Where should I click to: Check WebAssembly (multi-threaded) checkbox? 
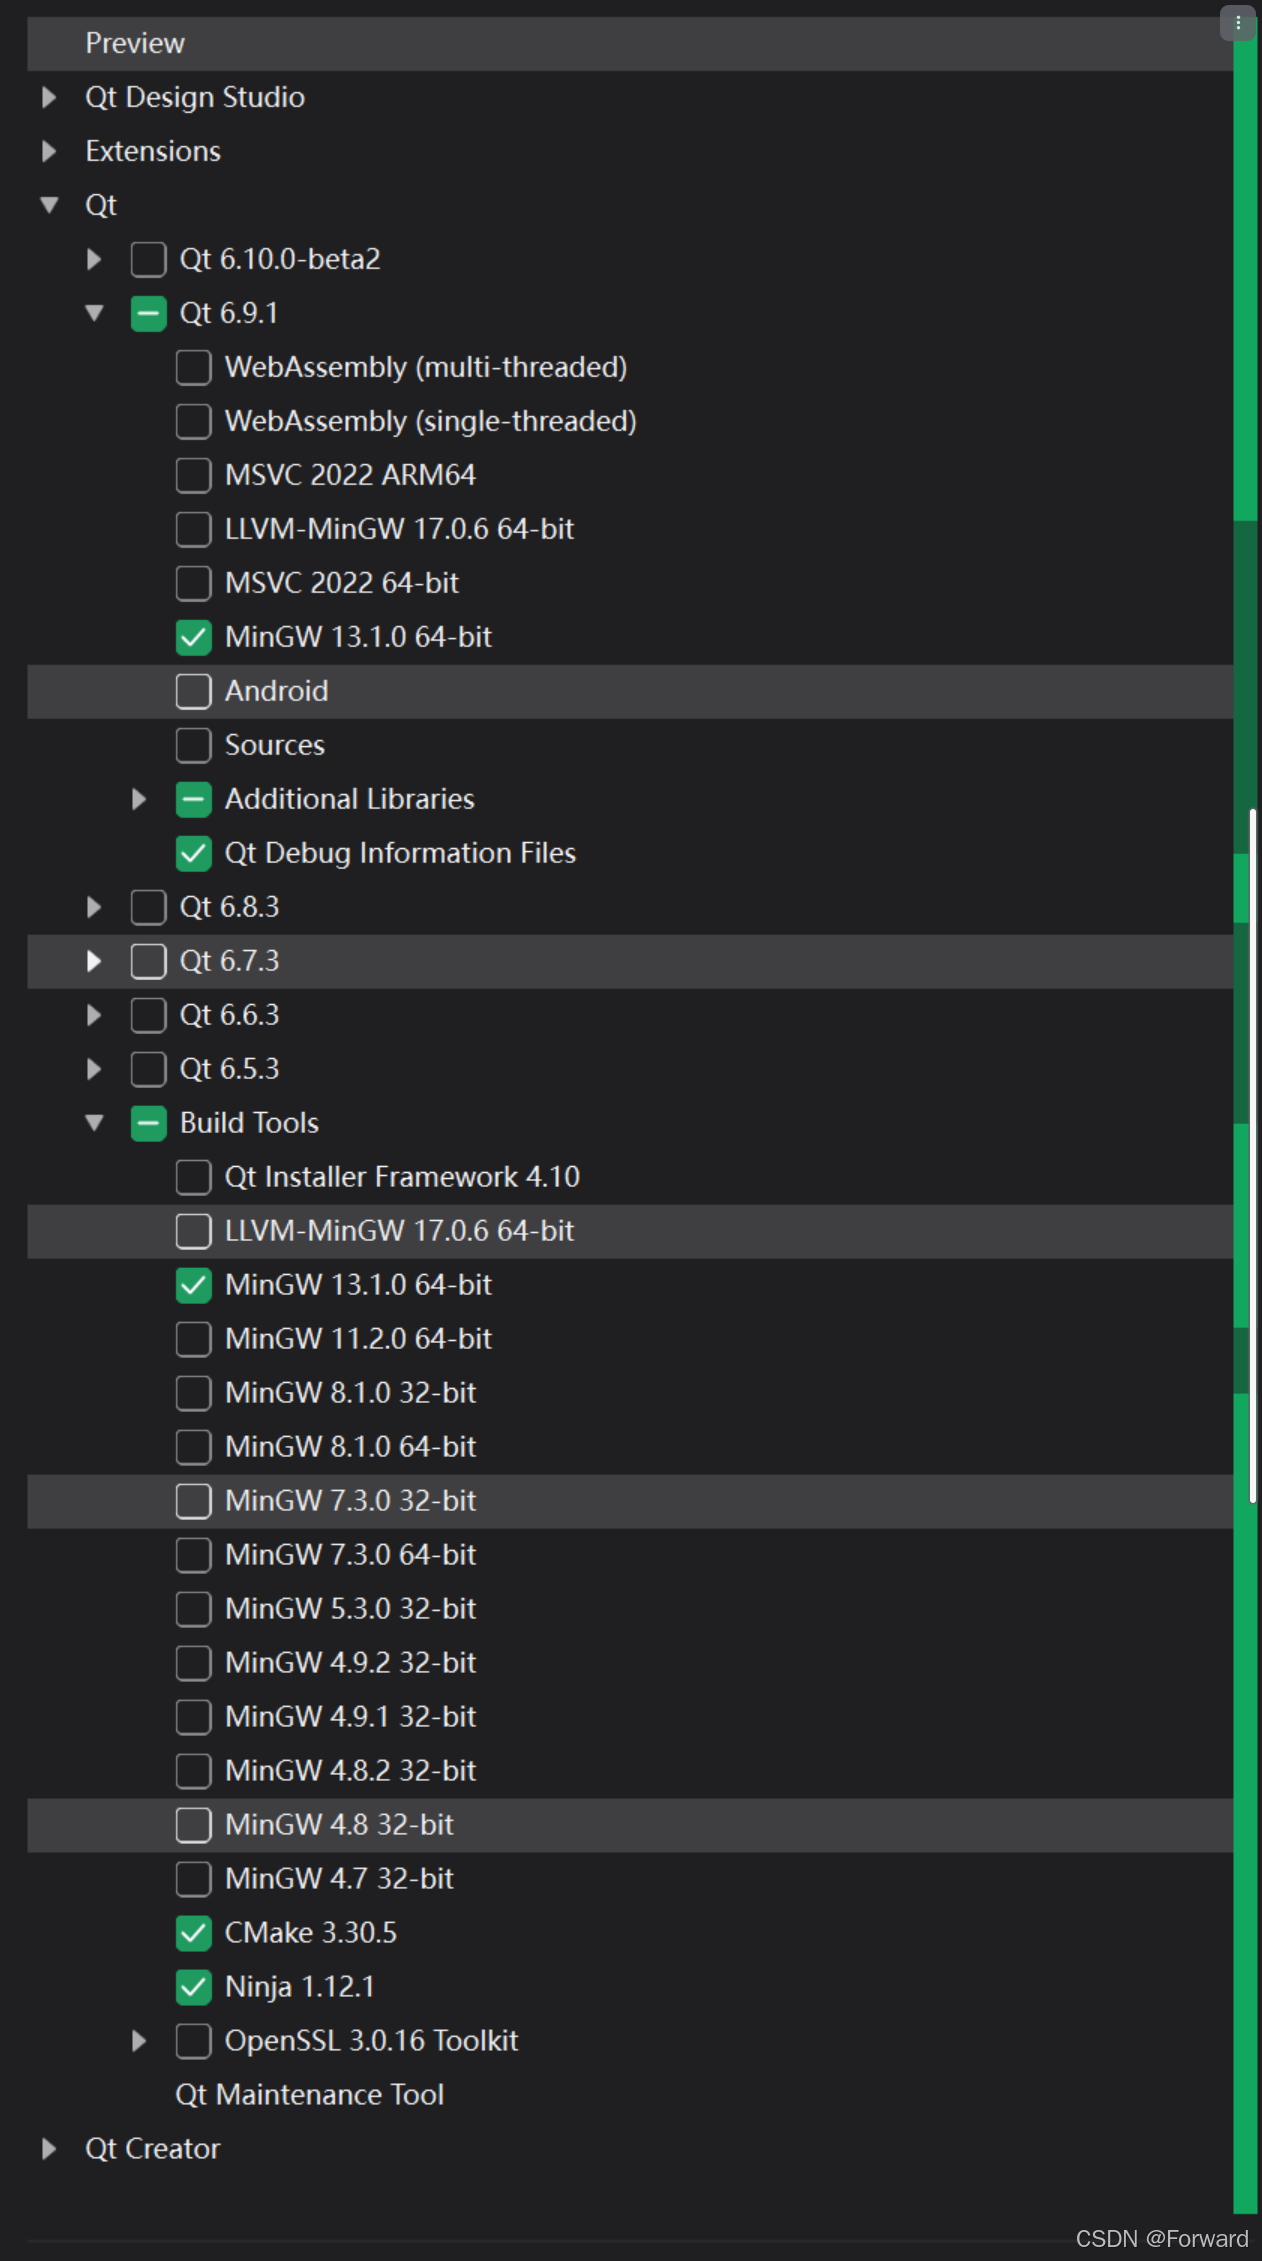(193, 367)
